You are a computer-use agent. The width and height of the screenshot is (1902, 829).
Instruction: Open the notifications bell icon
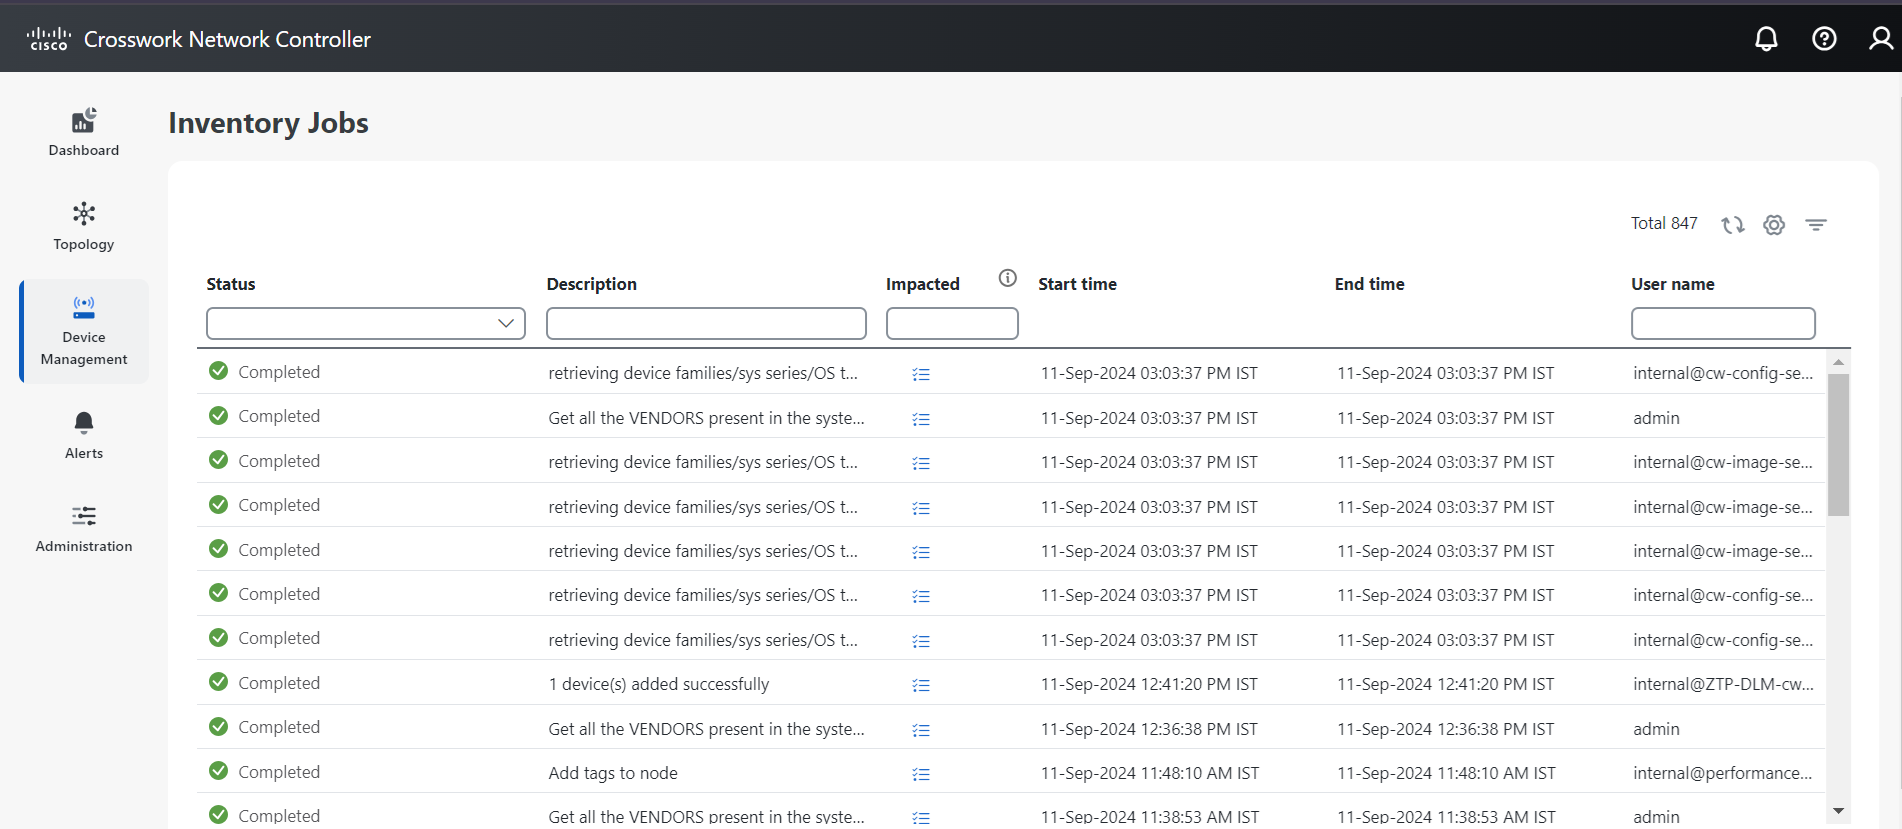coord(1766,39)
